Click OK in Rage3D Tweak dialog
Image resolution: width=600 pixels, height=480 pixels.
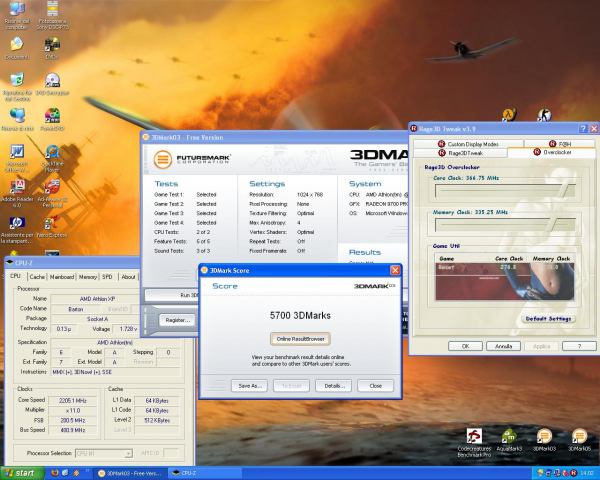tap(465, 346)
